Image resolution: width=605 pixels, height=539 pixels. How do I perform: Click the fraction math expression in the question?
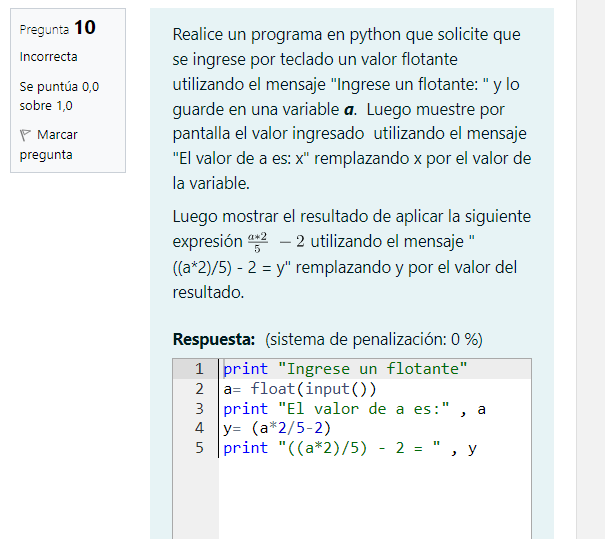pyautogui.click(x=258, y=242)
